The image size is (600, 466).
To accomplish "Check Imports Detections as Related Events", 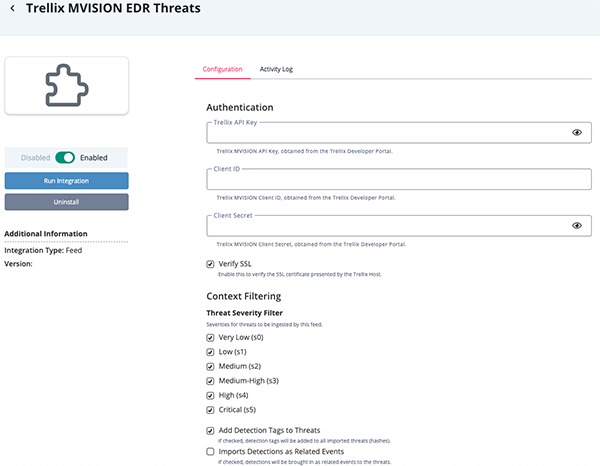I will [210, 452].
